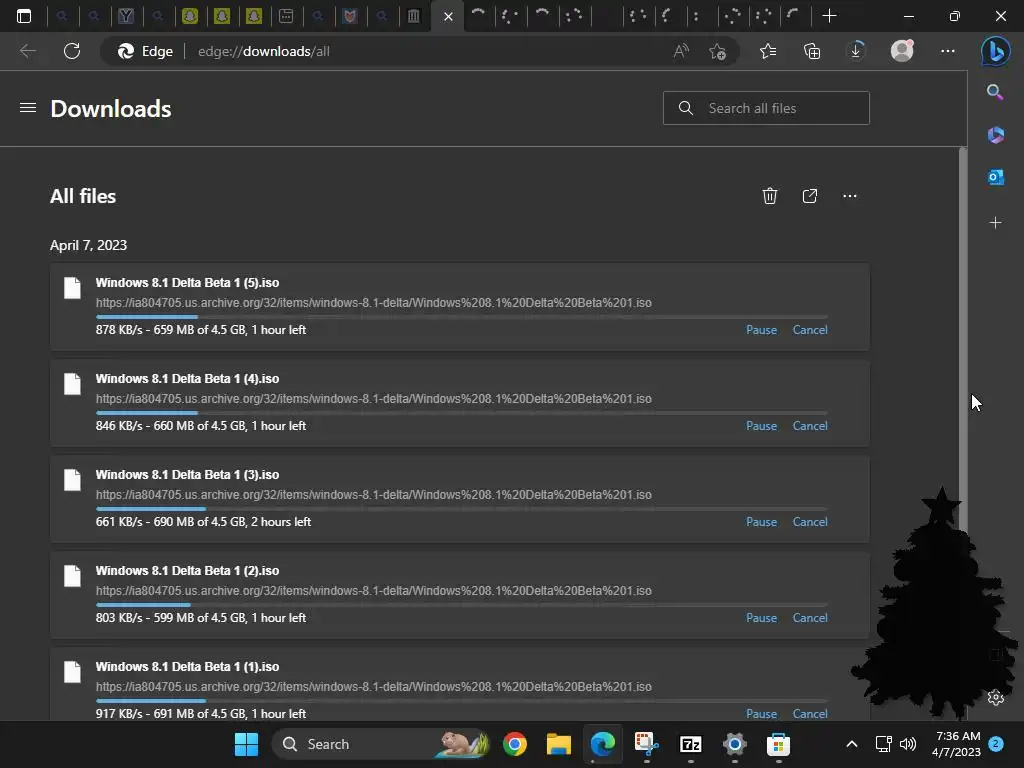Open the source URL under (2).iso
The width and height of the screenshot is (1024, 768).
(x=374, y=591)
